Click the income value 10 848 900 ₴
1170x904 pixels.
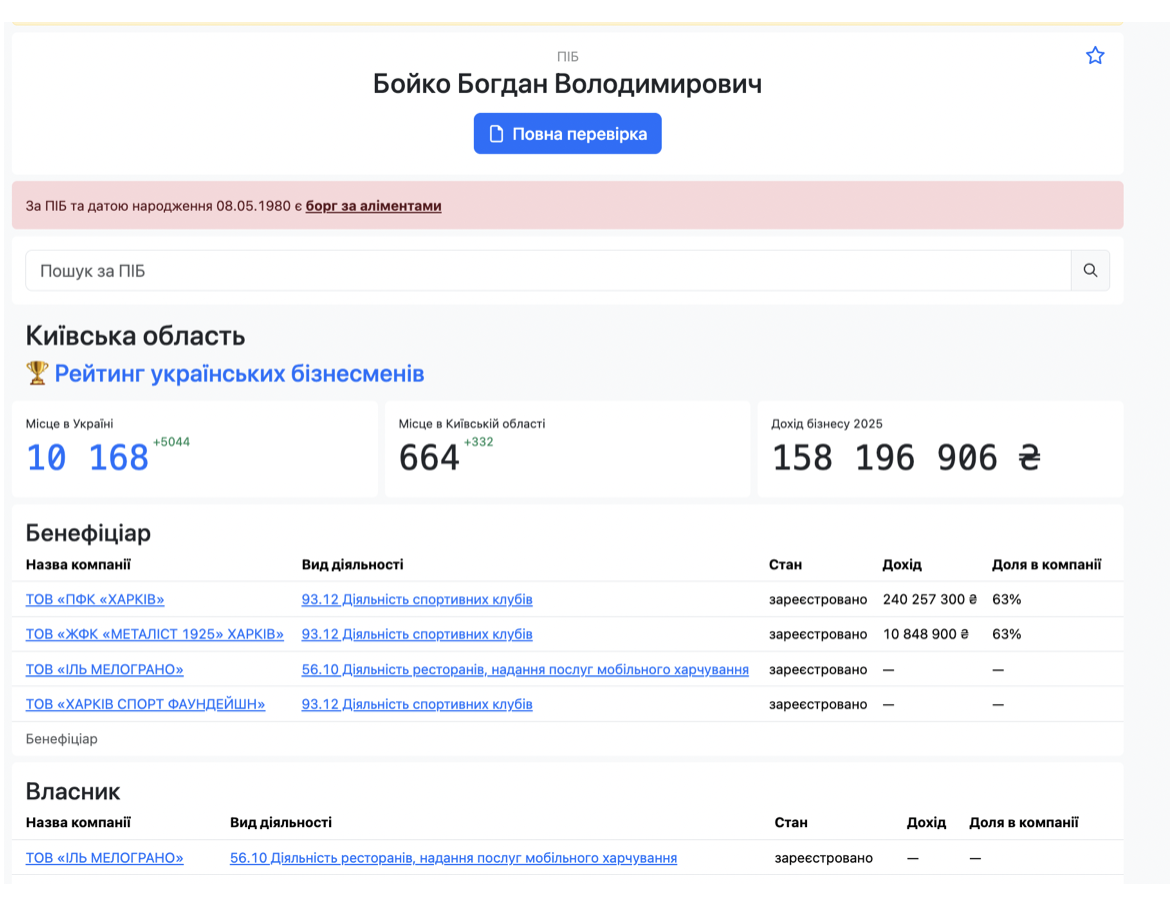tap(926, 634)
